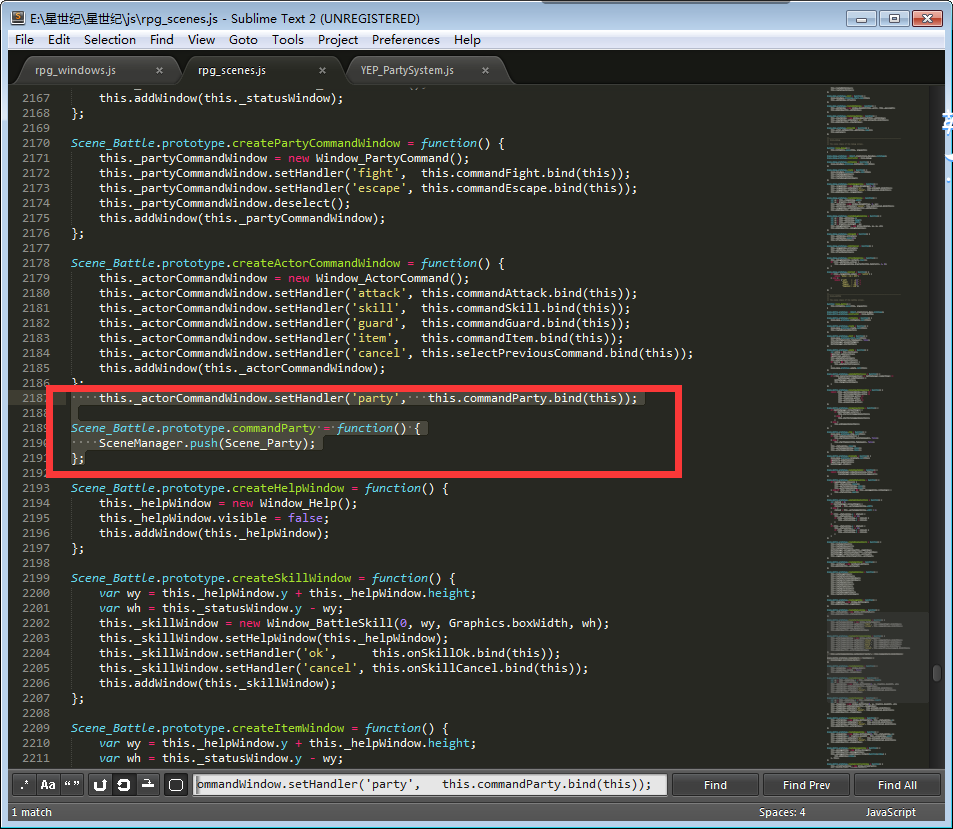Open the JavaScript syntax selector
Viewport: 953px width, 829px height.
click(891, 812)
